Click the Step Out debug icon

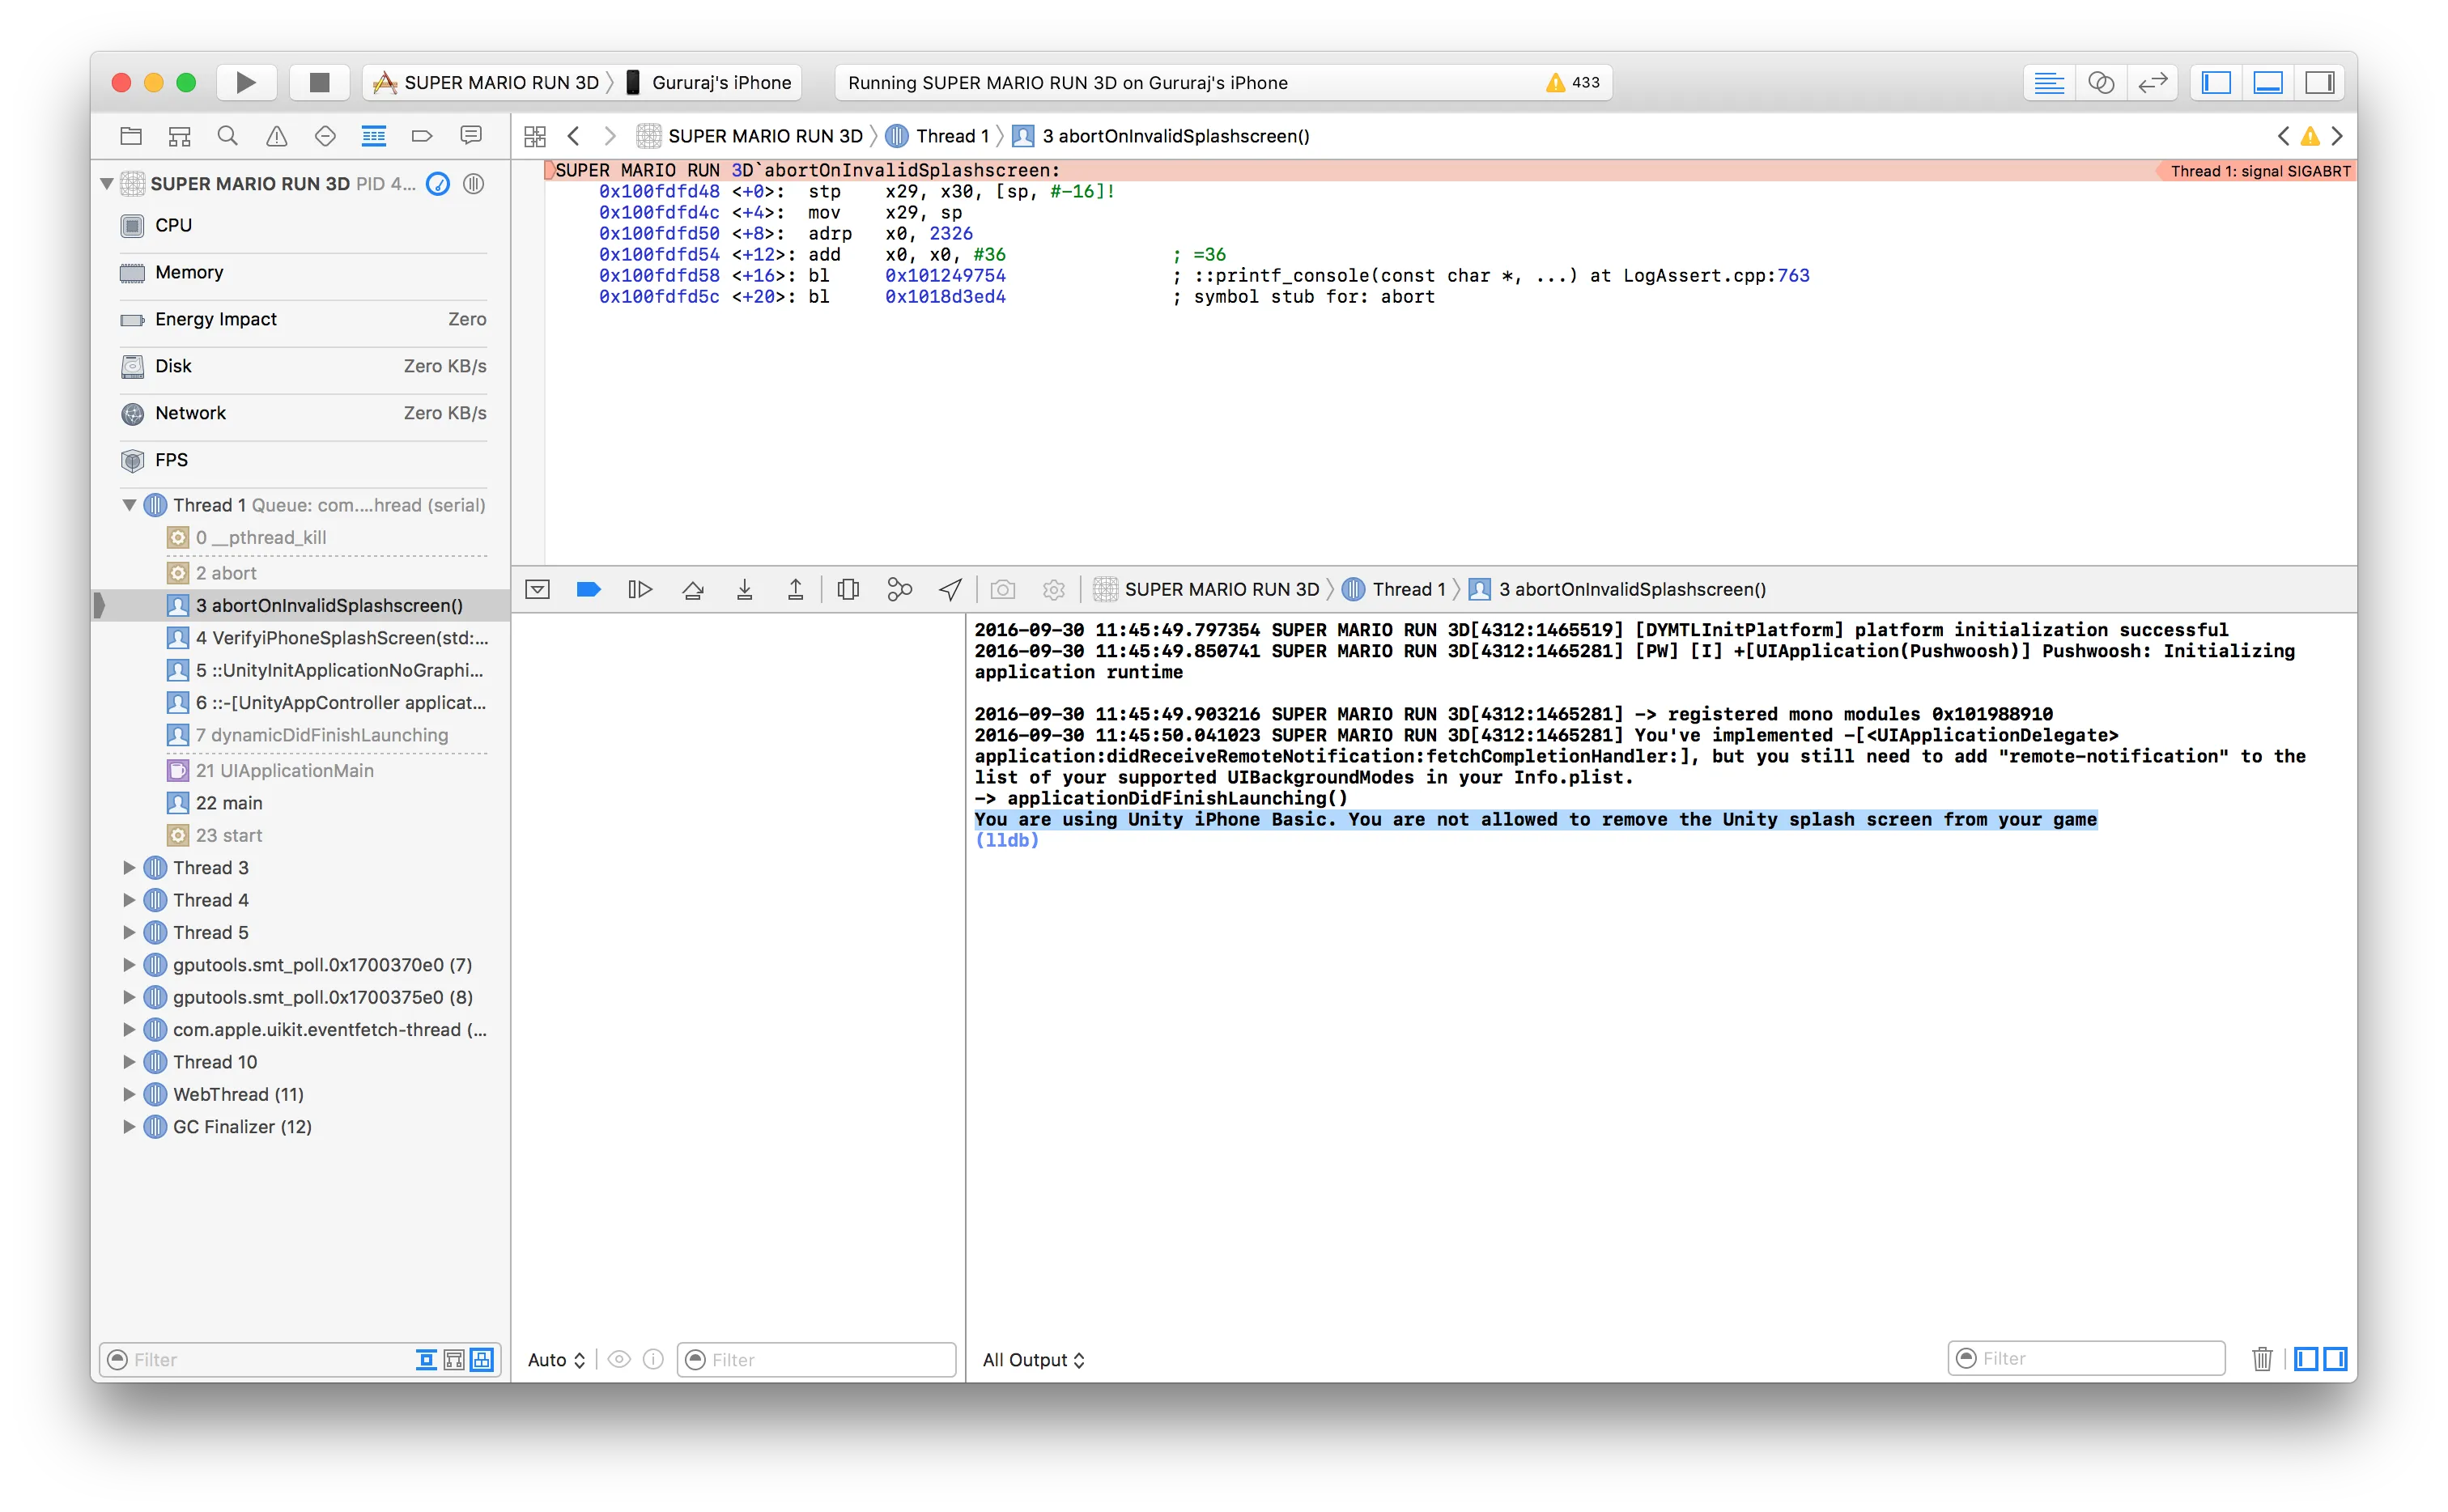[x=795, y=590]
